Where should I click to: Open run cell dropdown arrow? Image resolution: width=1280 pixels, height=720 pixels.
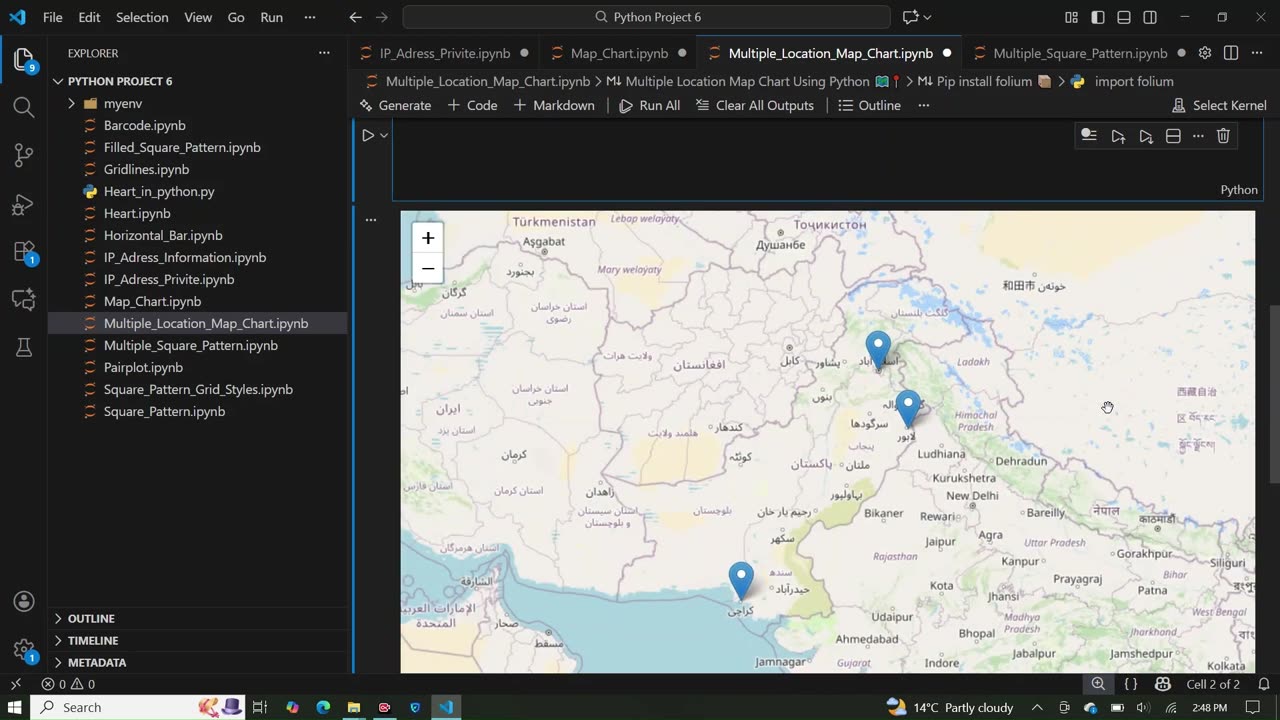pyautogui.click(x=384, y=136)
